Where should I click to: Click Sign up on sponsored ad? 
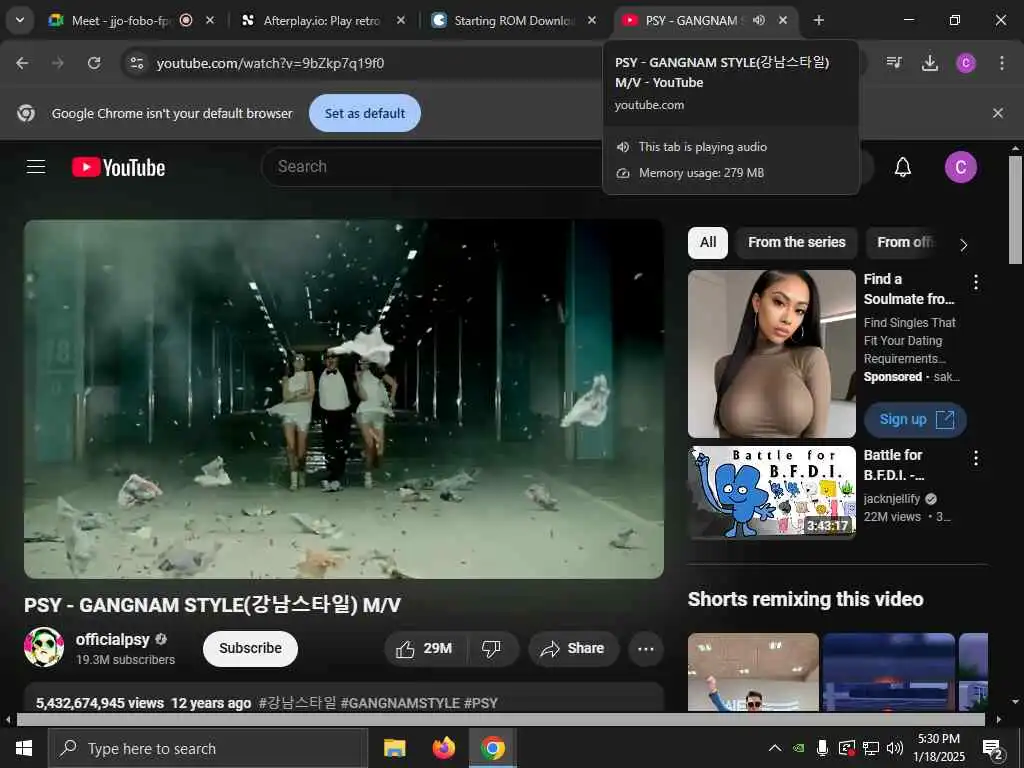pyautogui.click(x=916, y=420)
